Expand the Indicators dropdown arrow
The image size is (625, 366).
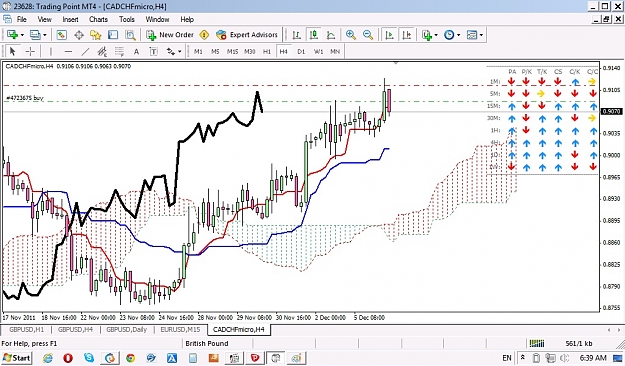(x=436, y=35)
